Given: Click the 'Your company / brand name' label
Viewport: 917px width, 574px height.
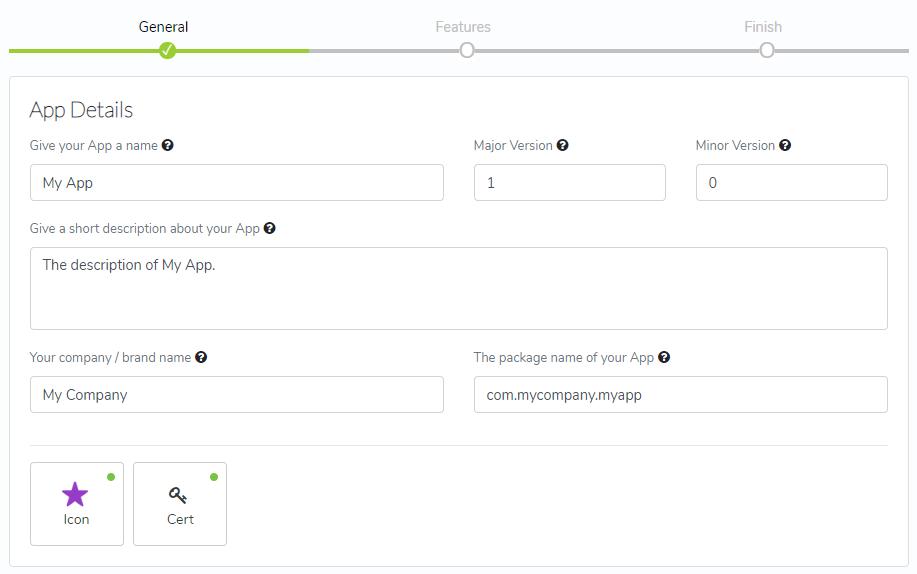Looking at the screenshot, I should pyautogui.click(x=111, y=358).
